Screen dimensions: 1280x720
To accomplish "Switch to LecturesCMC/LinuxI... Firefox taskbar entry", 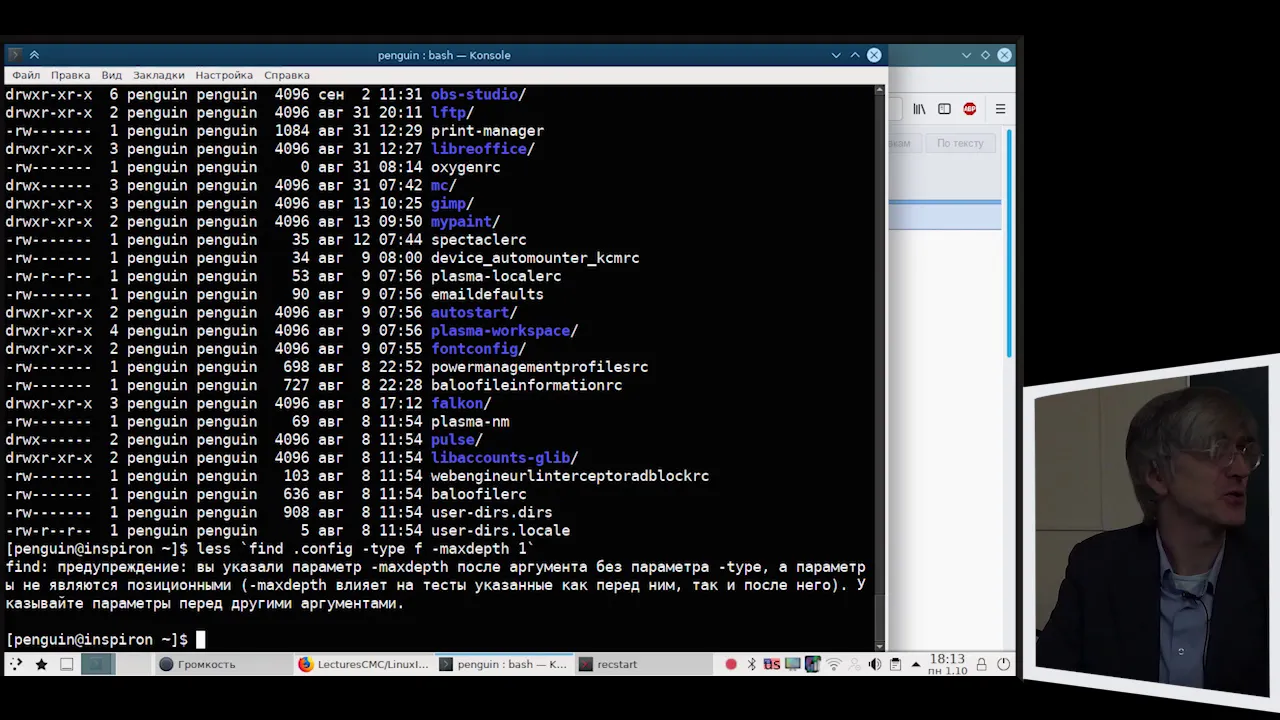I will click(364, 664).
